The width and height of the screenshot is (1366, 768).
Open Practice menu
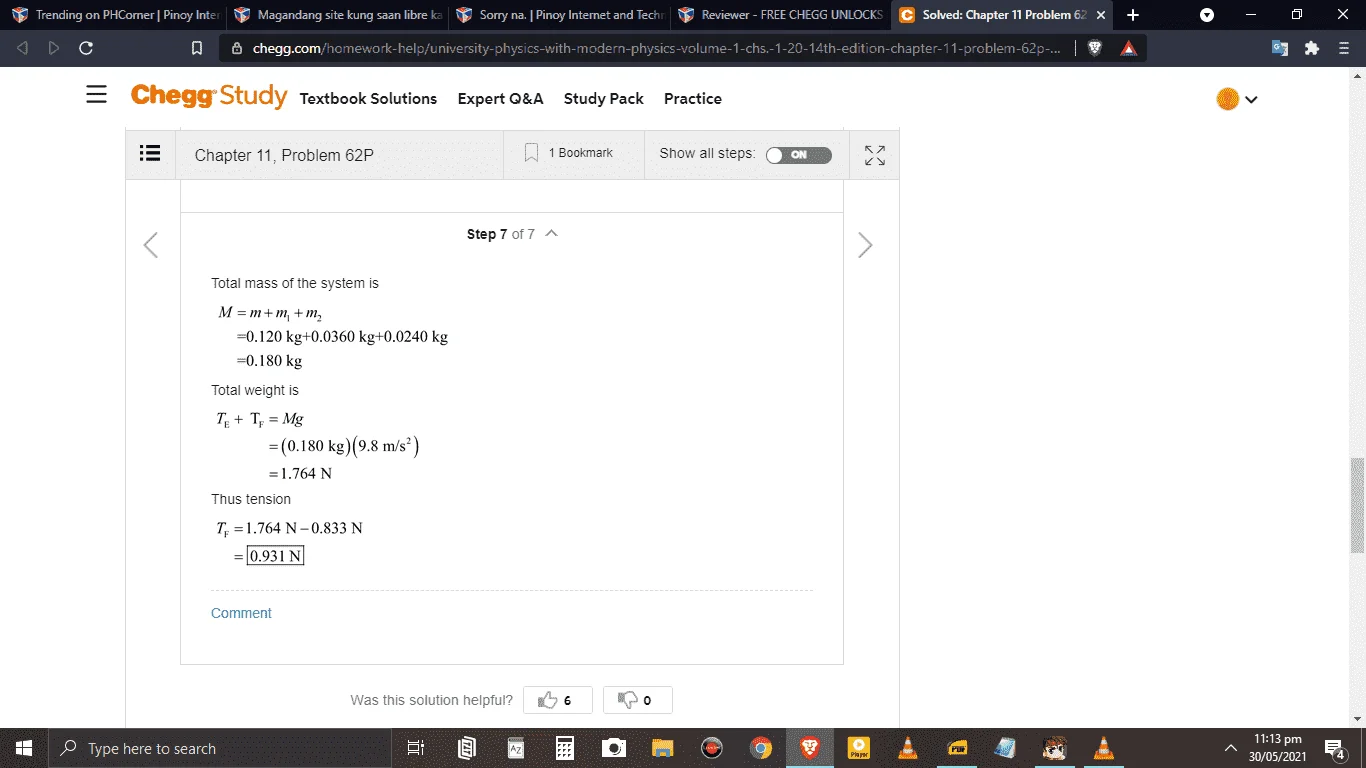pos(693,98)
